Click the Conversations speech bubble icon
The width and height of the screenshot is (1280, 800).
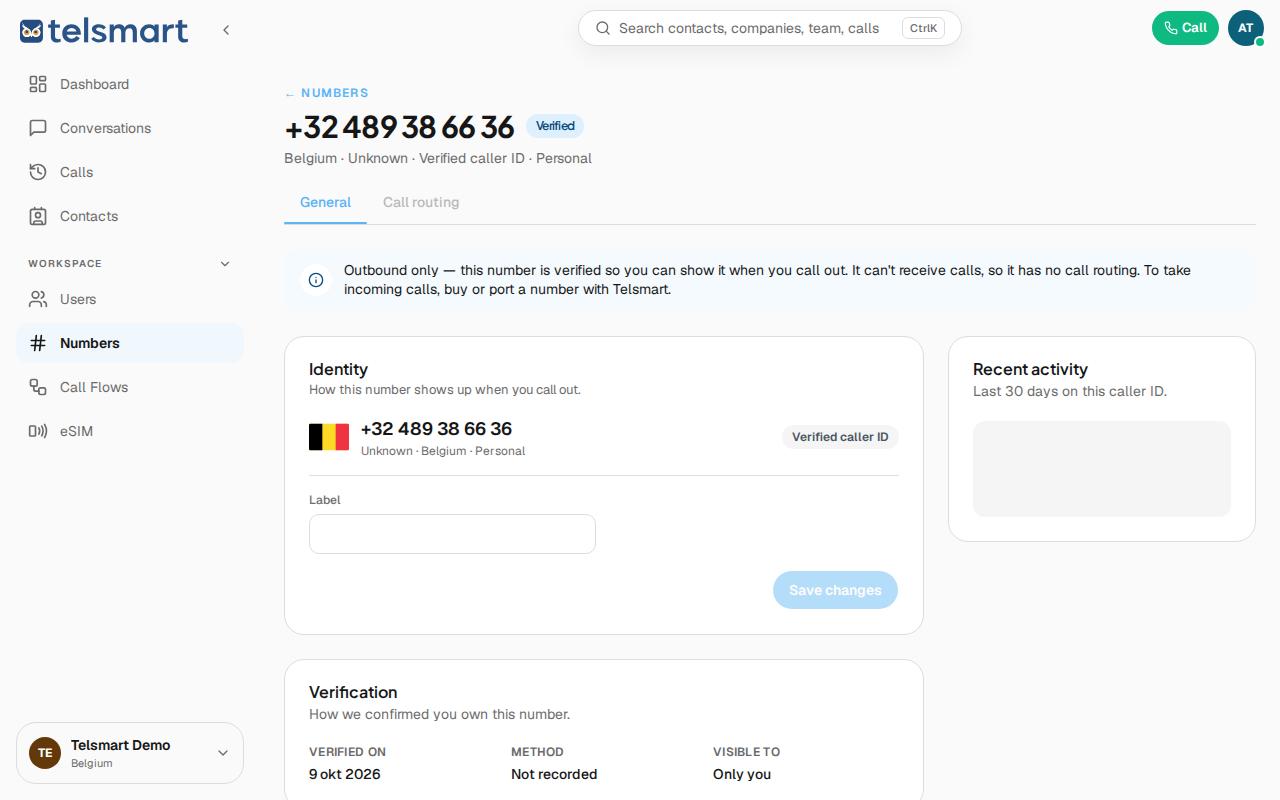coord(38,128)
